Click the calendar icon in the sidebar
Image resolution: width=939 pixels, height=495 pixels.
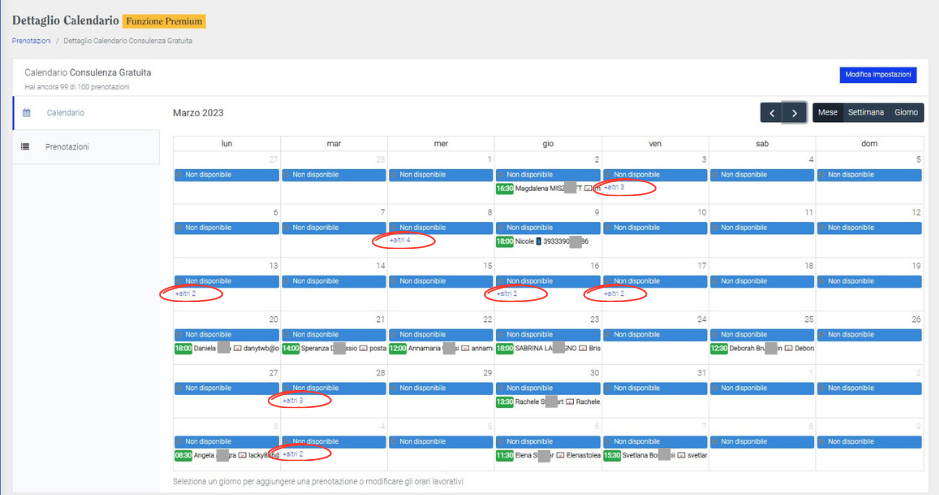point(27,113)
